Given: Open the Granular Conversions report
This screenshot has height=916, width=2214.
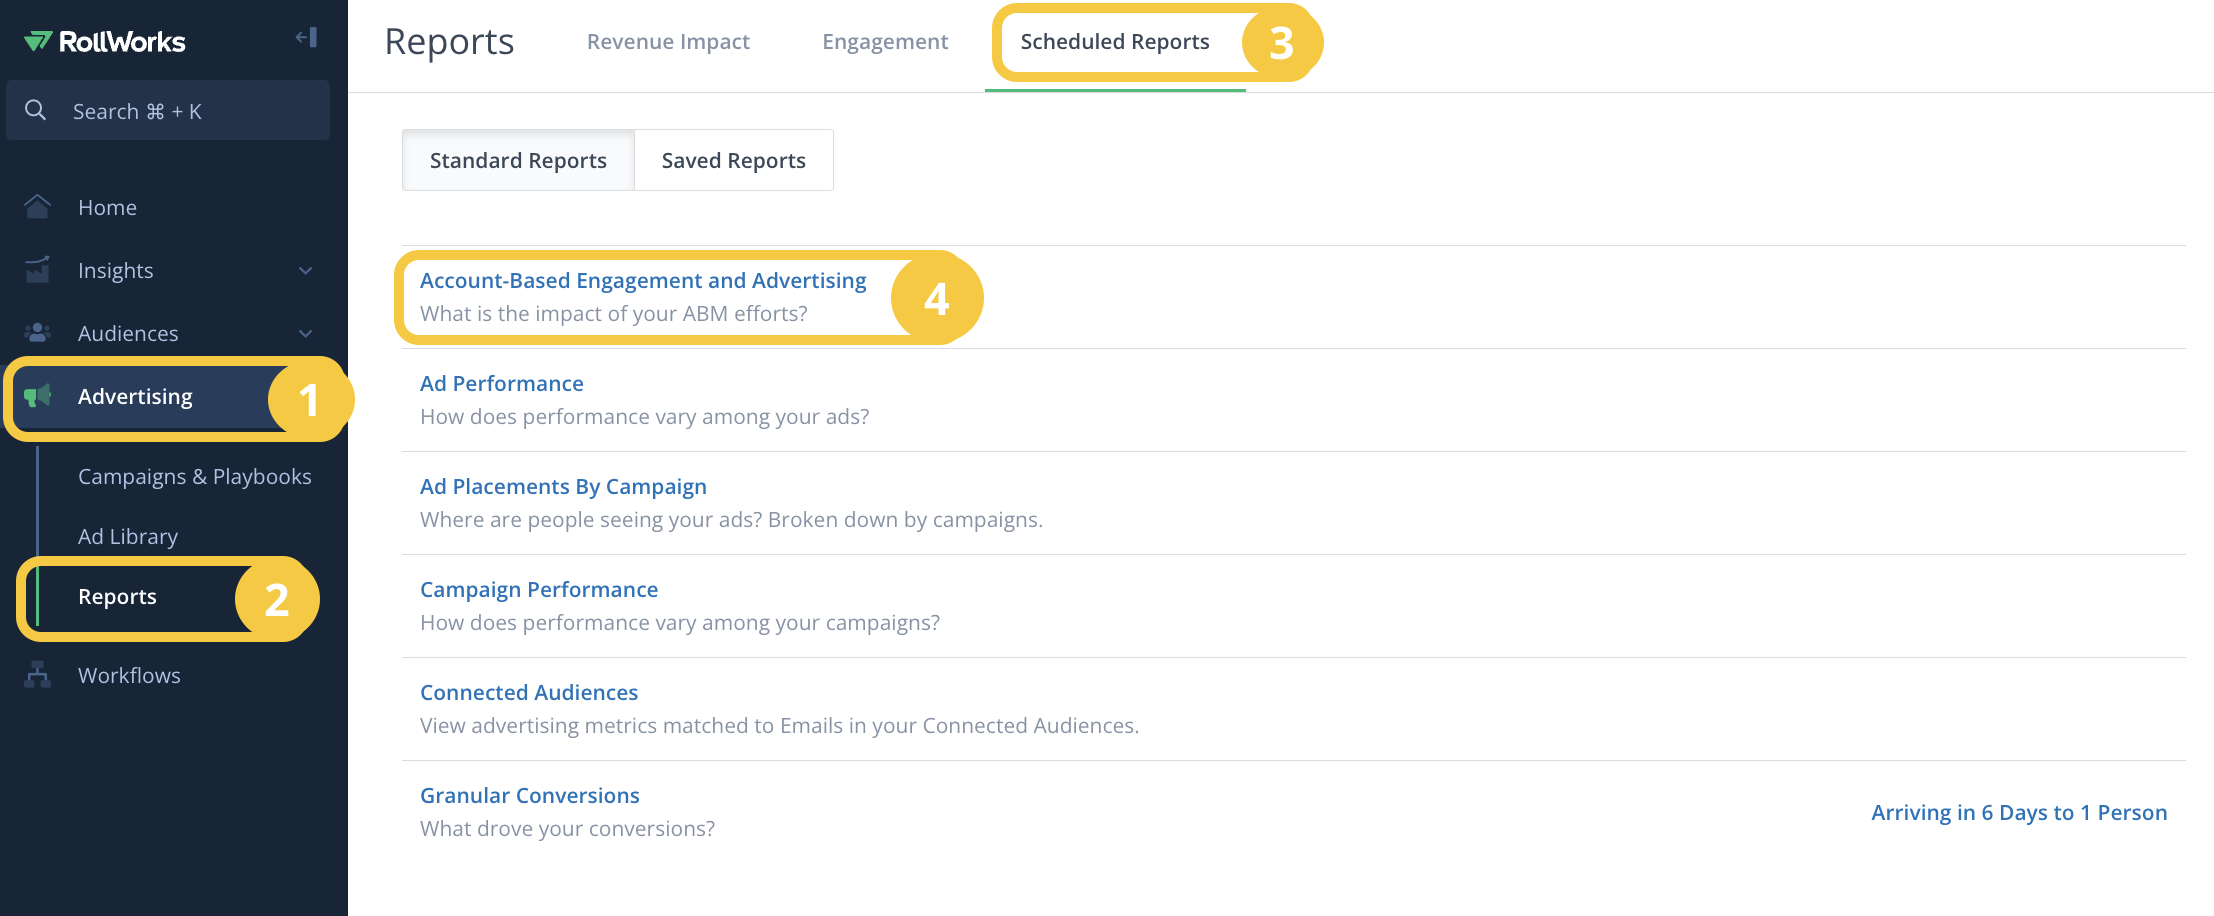Looking at the screenshot, I should point(530,795).
